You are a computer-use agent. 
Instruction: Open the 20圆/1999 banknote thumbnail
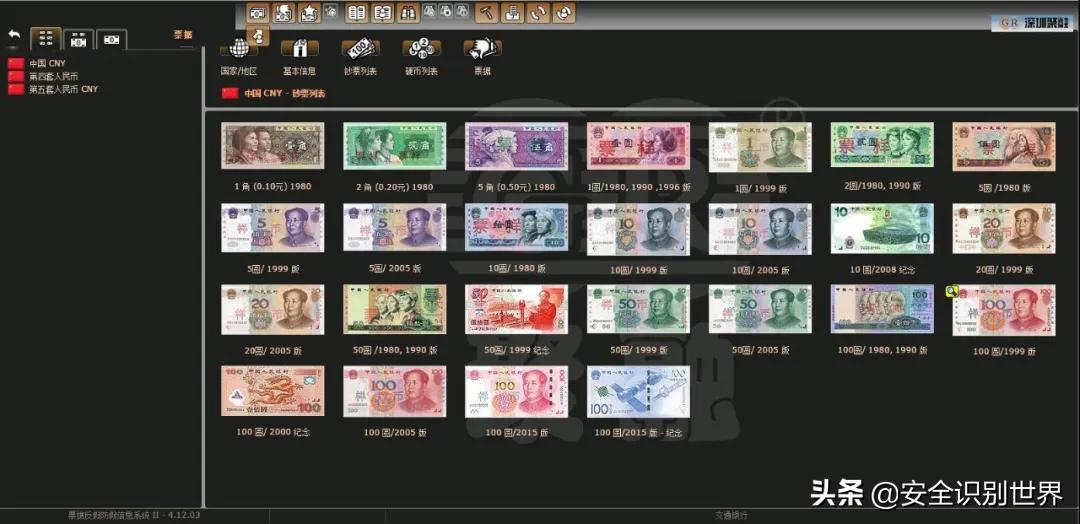coord(1004,229)
